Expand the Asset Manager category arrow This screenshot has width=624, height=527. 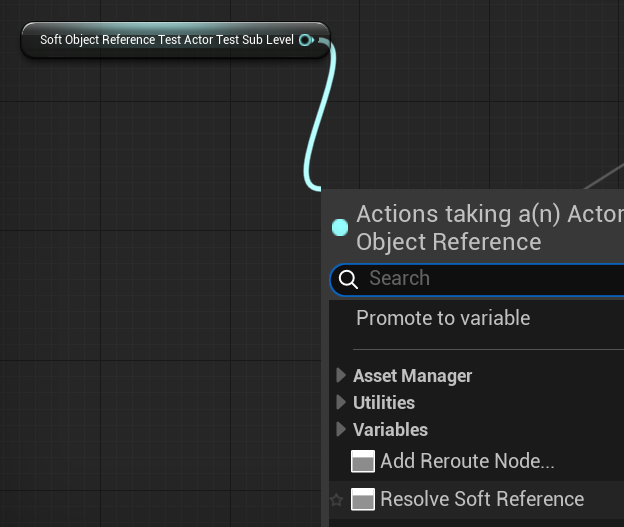point(341,376)
